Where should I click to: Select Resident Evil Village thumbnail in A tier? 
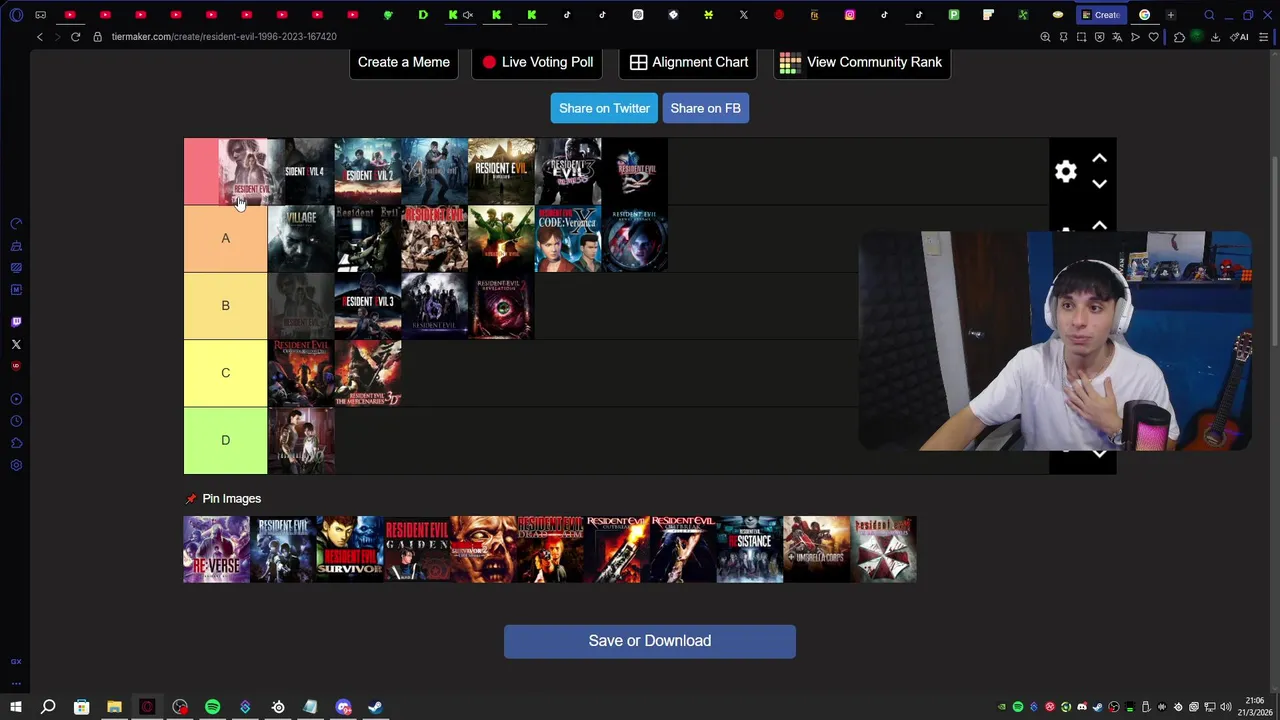(301, 239)
